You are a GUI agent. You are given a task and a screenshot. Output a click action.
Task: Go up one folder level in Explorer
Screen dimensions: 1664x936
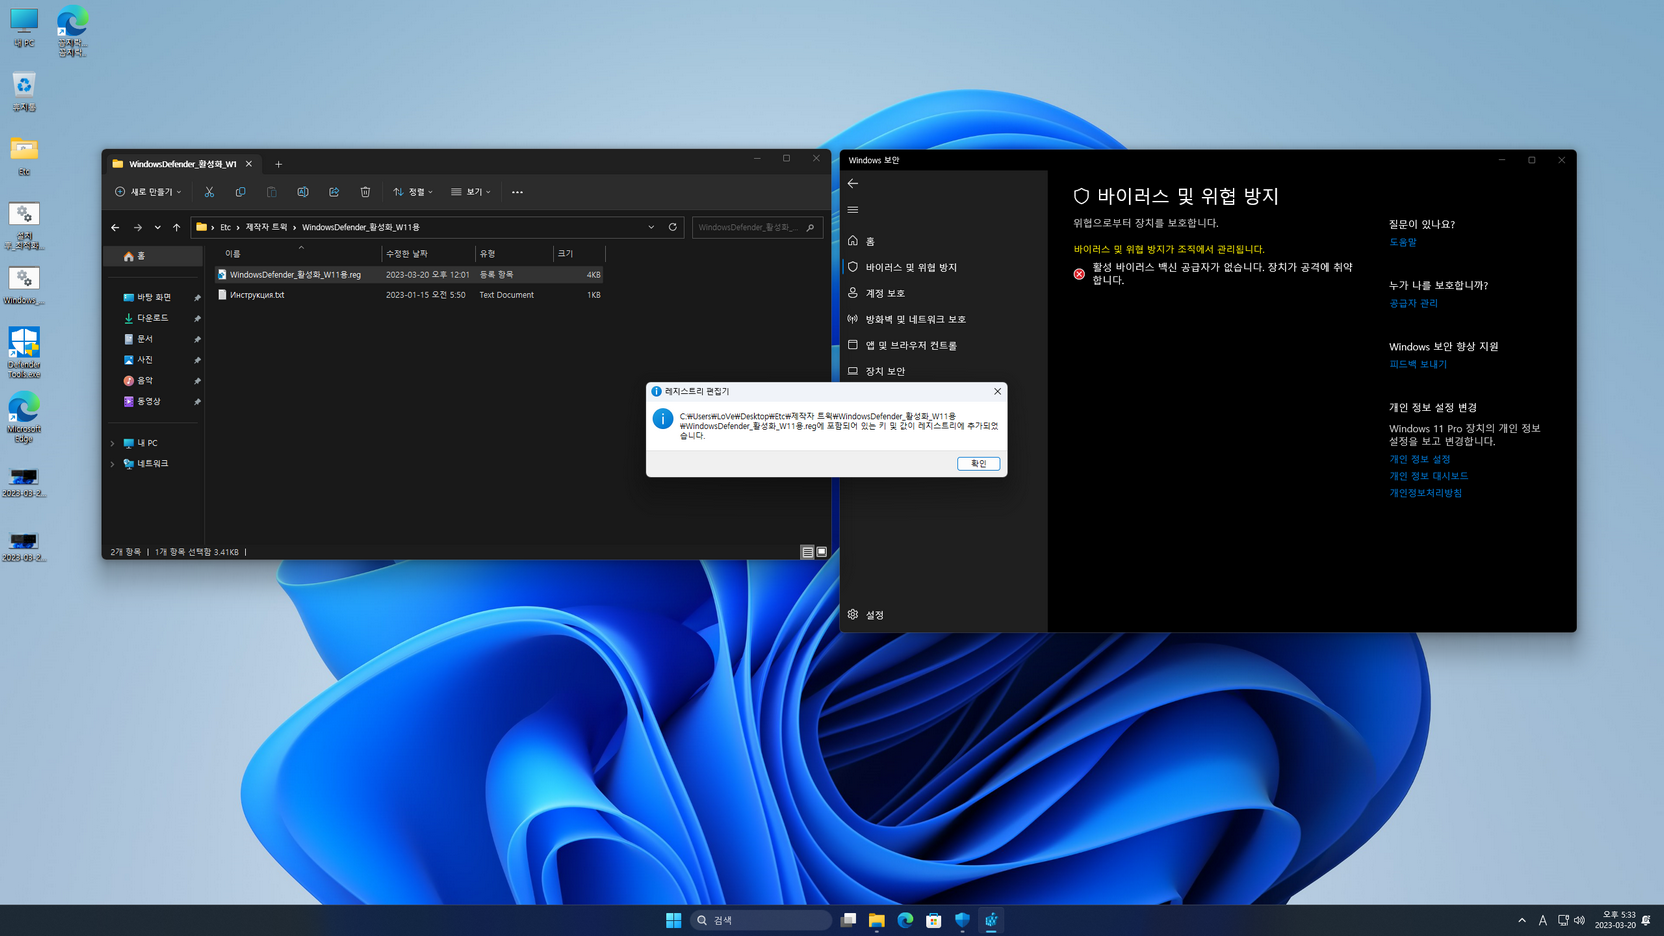[x=177, y=227]
